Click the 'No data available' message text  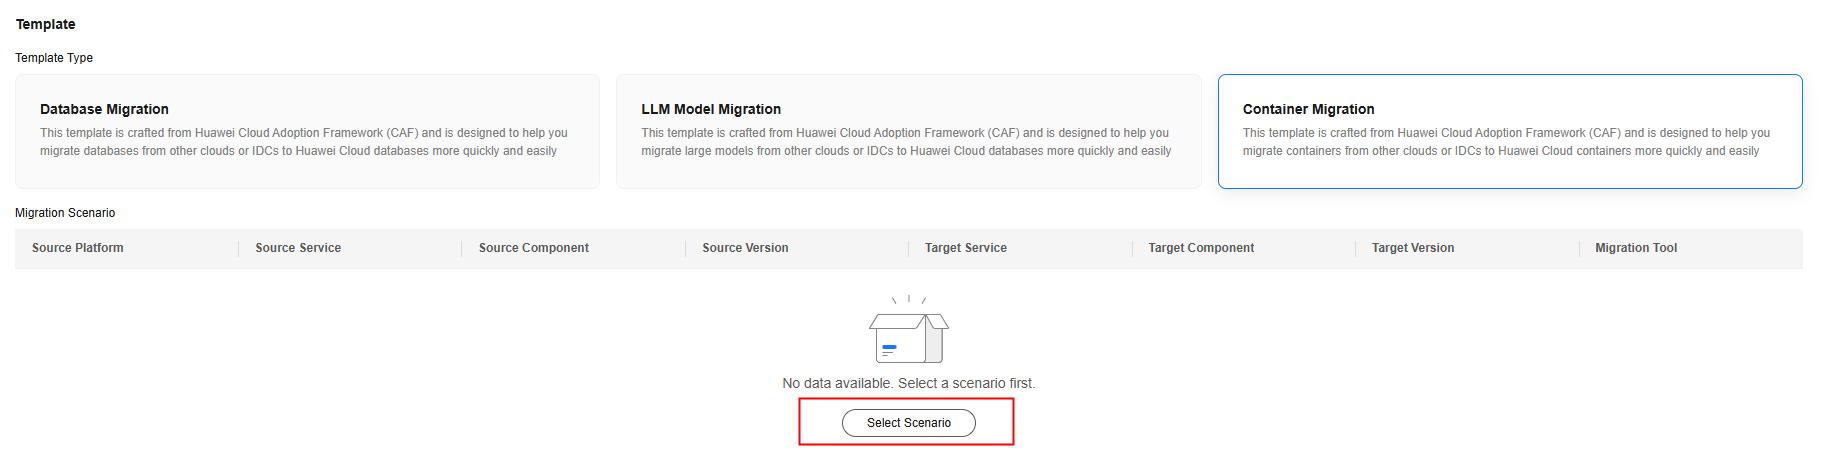pos(908,383)
